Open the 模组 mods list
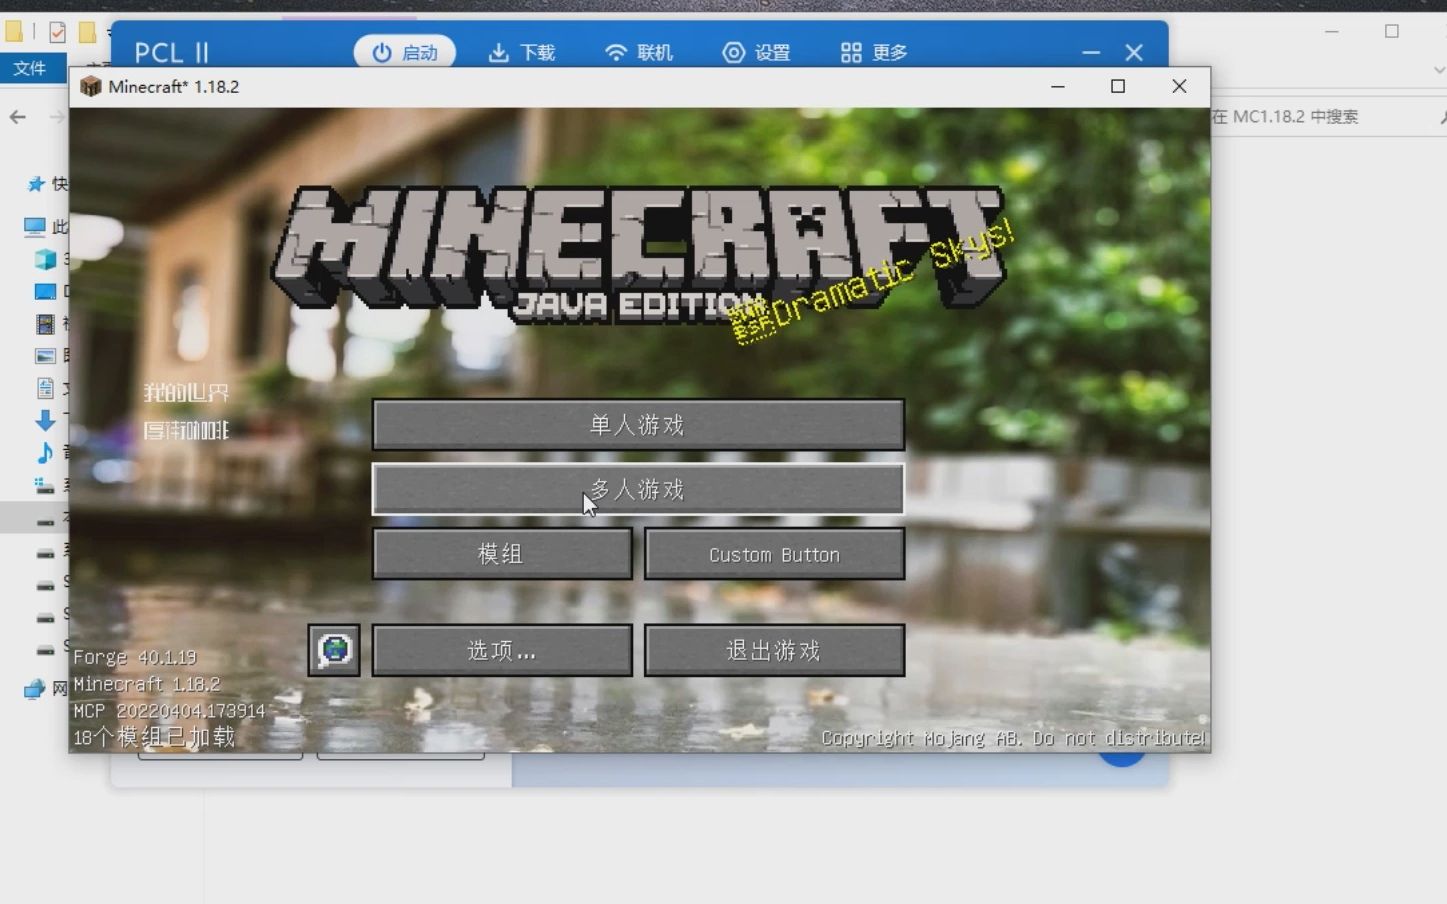 (502, 553)
